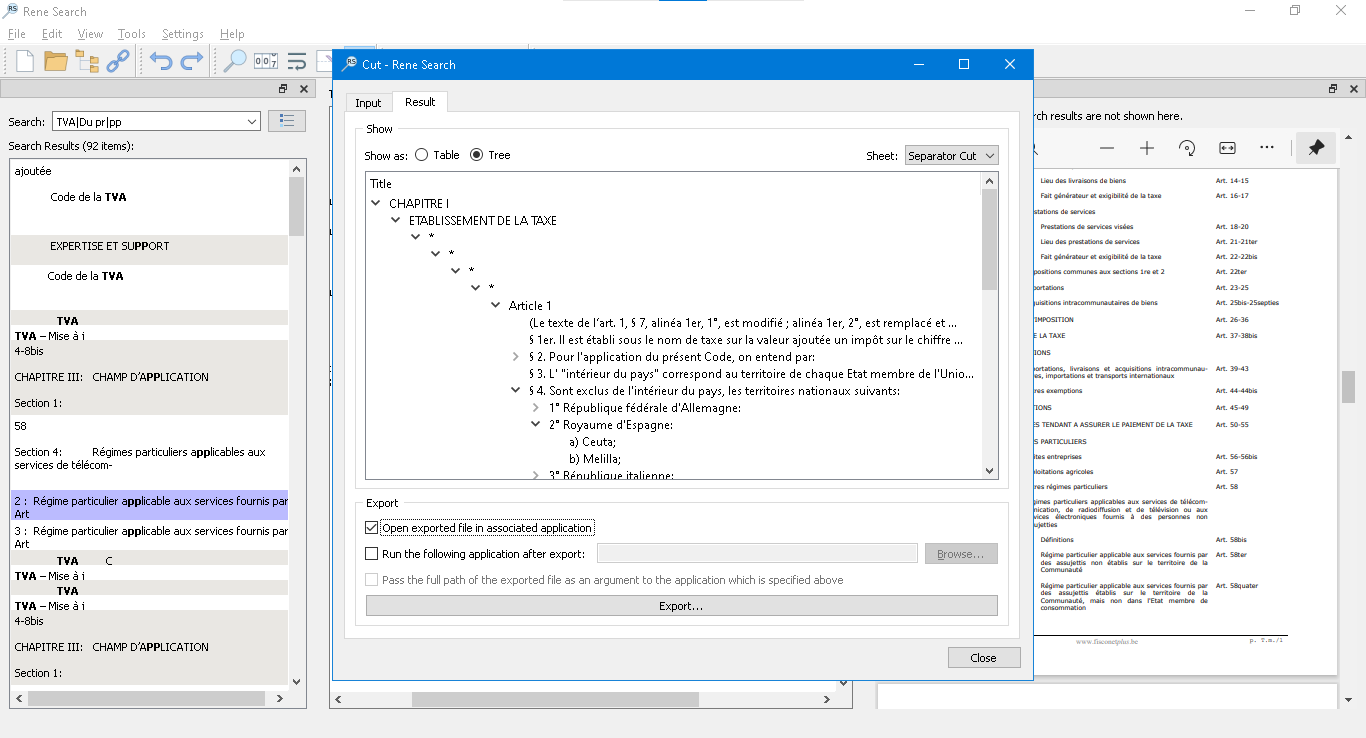Click the chain link icon in toolbar
The width and height of the screenshot is (1366, 738).
click(x=118, y=61)
